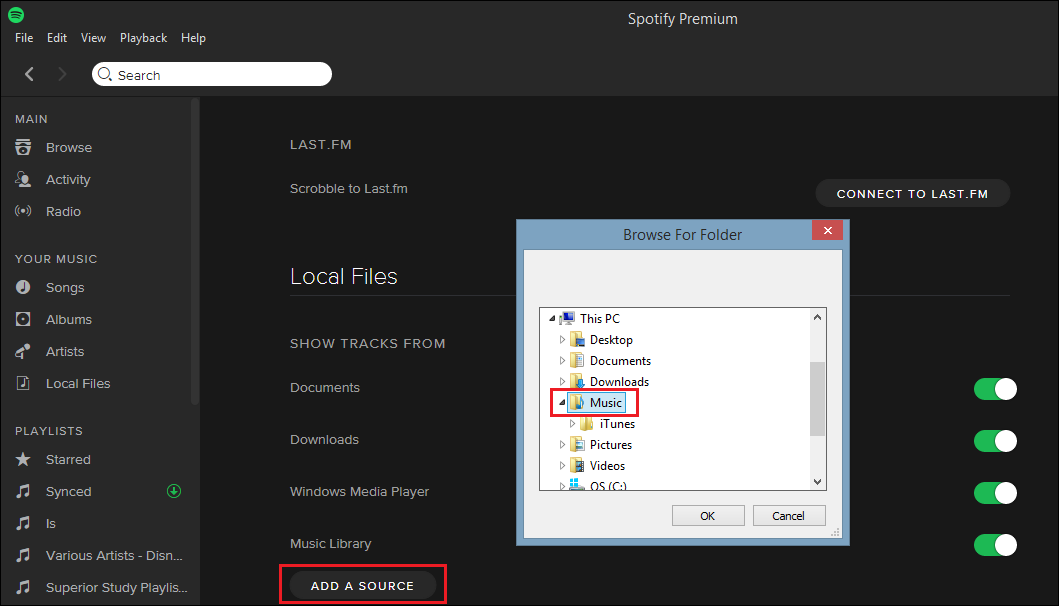Click the Synced playlist note icon
The width and height of the screenshot is (1059, 606).
tap(23, 491)
